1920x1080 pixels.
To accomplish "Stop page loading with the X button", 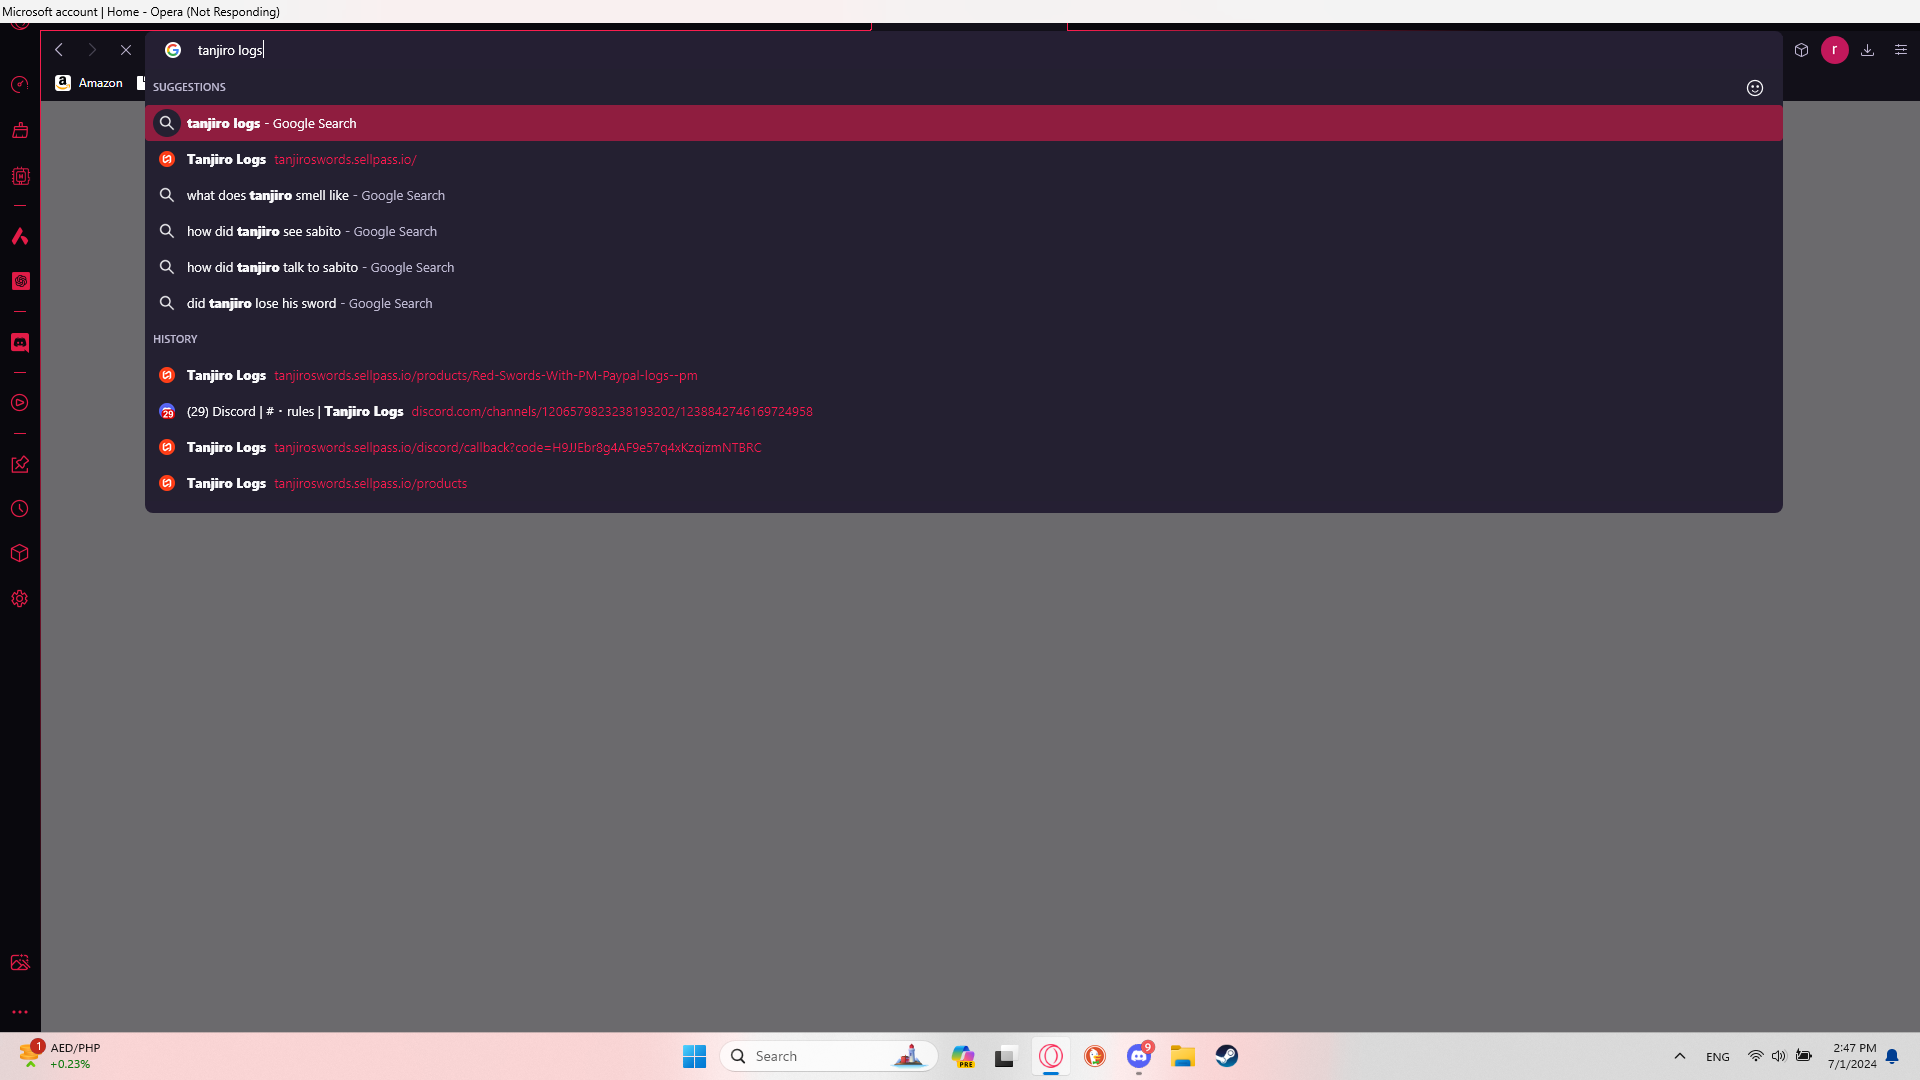I will [x=126, y=50].
